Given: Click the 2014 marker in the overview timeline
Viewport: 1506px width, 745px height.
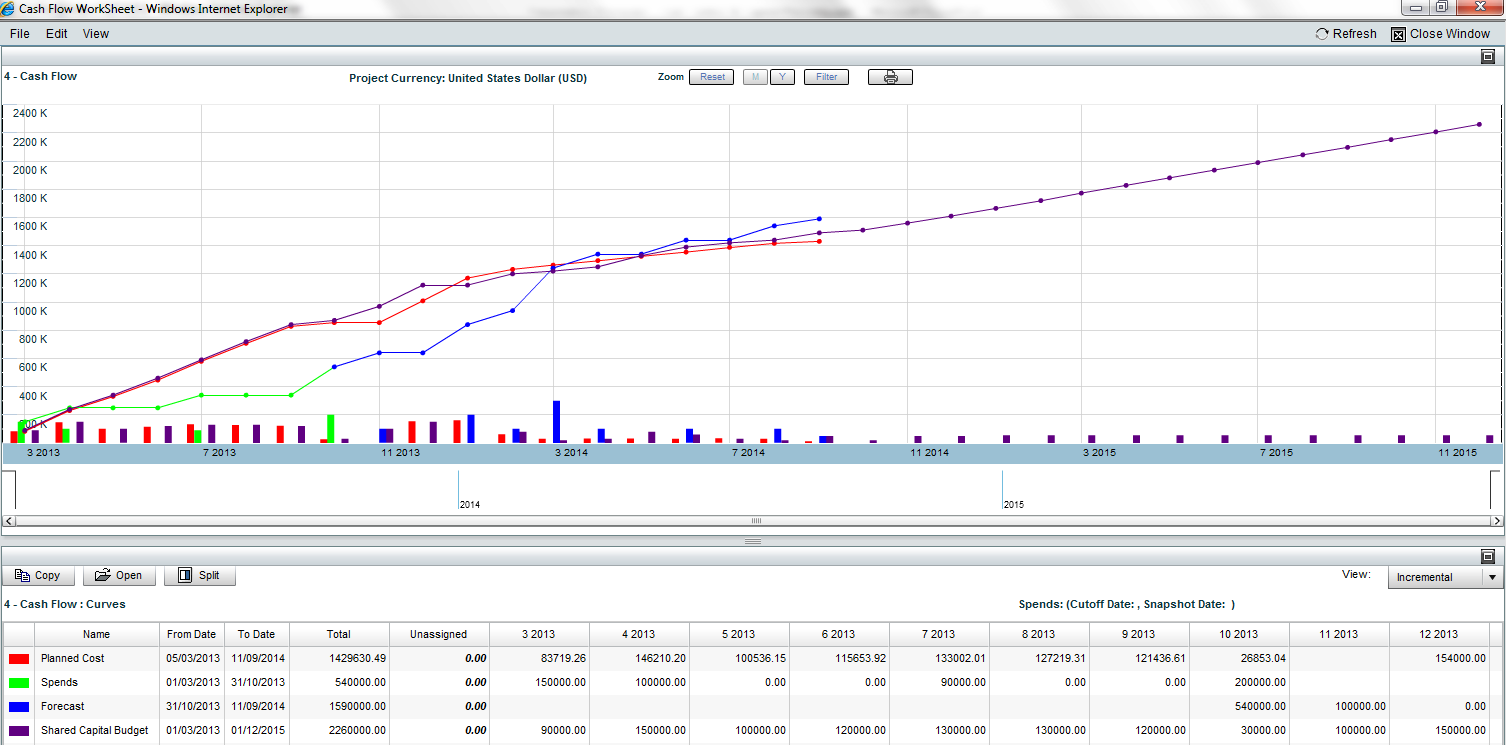Looking at the screenshot, I should [x=469, y=505].
